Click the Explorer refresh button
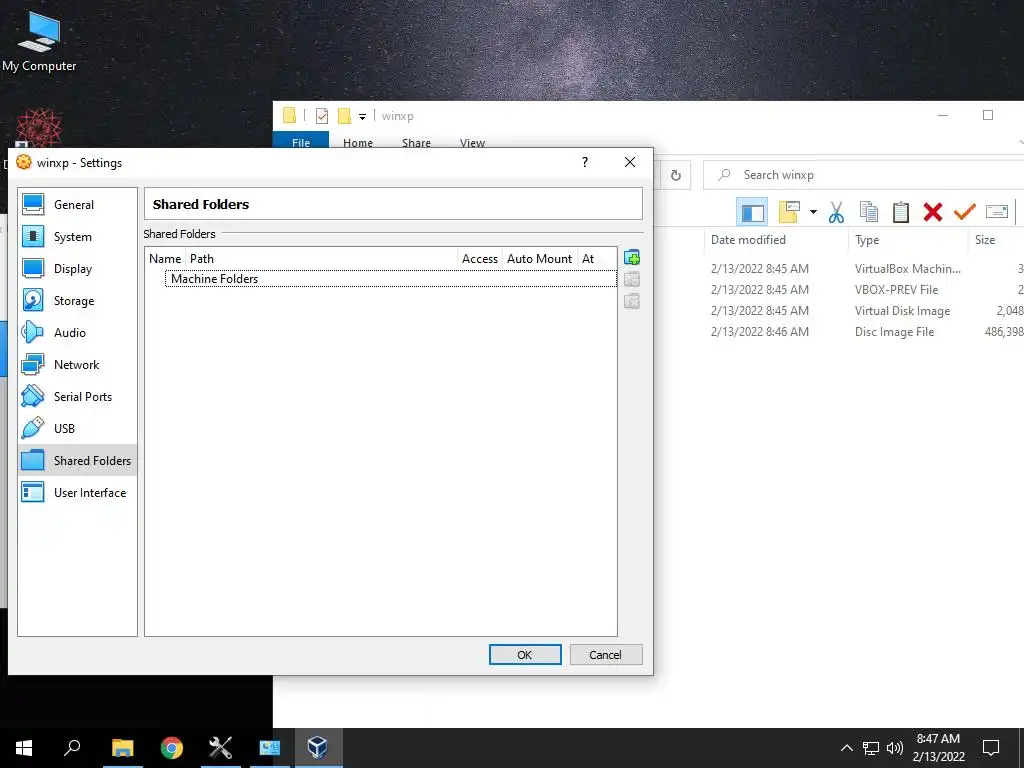The image size is (1024, 768). 675,175
